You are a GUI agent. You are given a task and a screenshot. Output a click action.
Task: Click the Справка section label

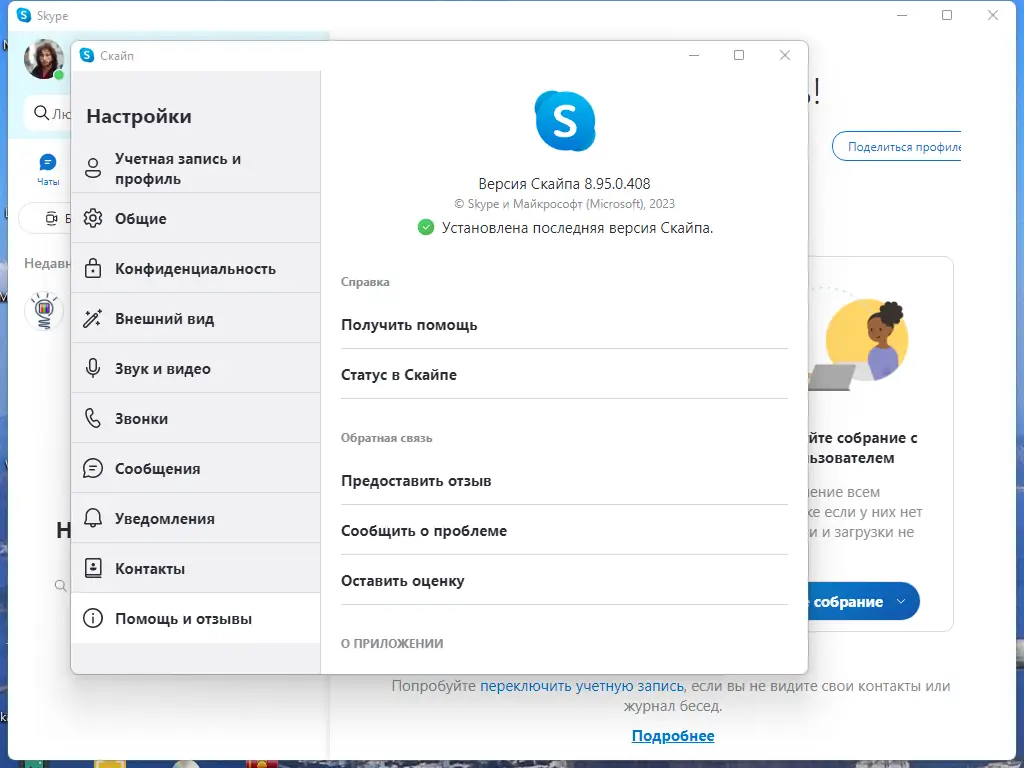pos(365,281)
